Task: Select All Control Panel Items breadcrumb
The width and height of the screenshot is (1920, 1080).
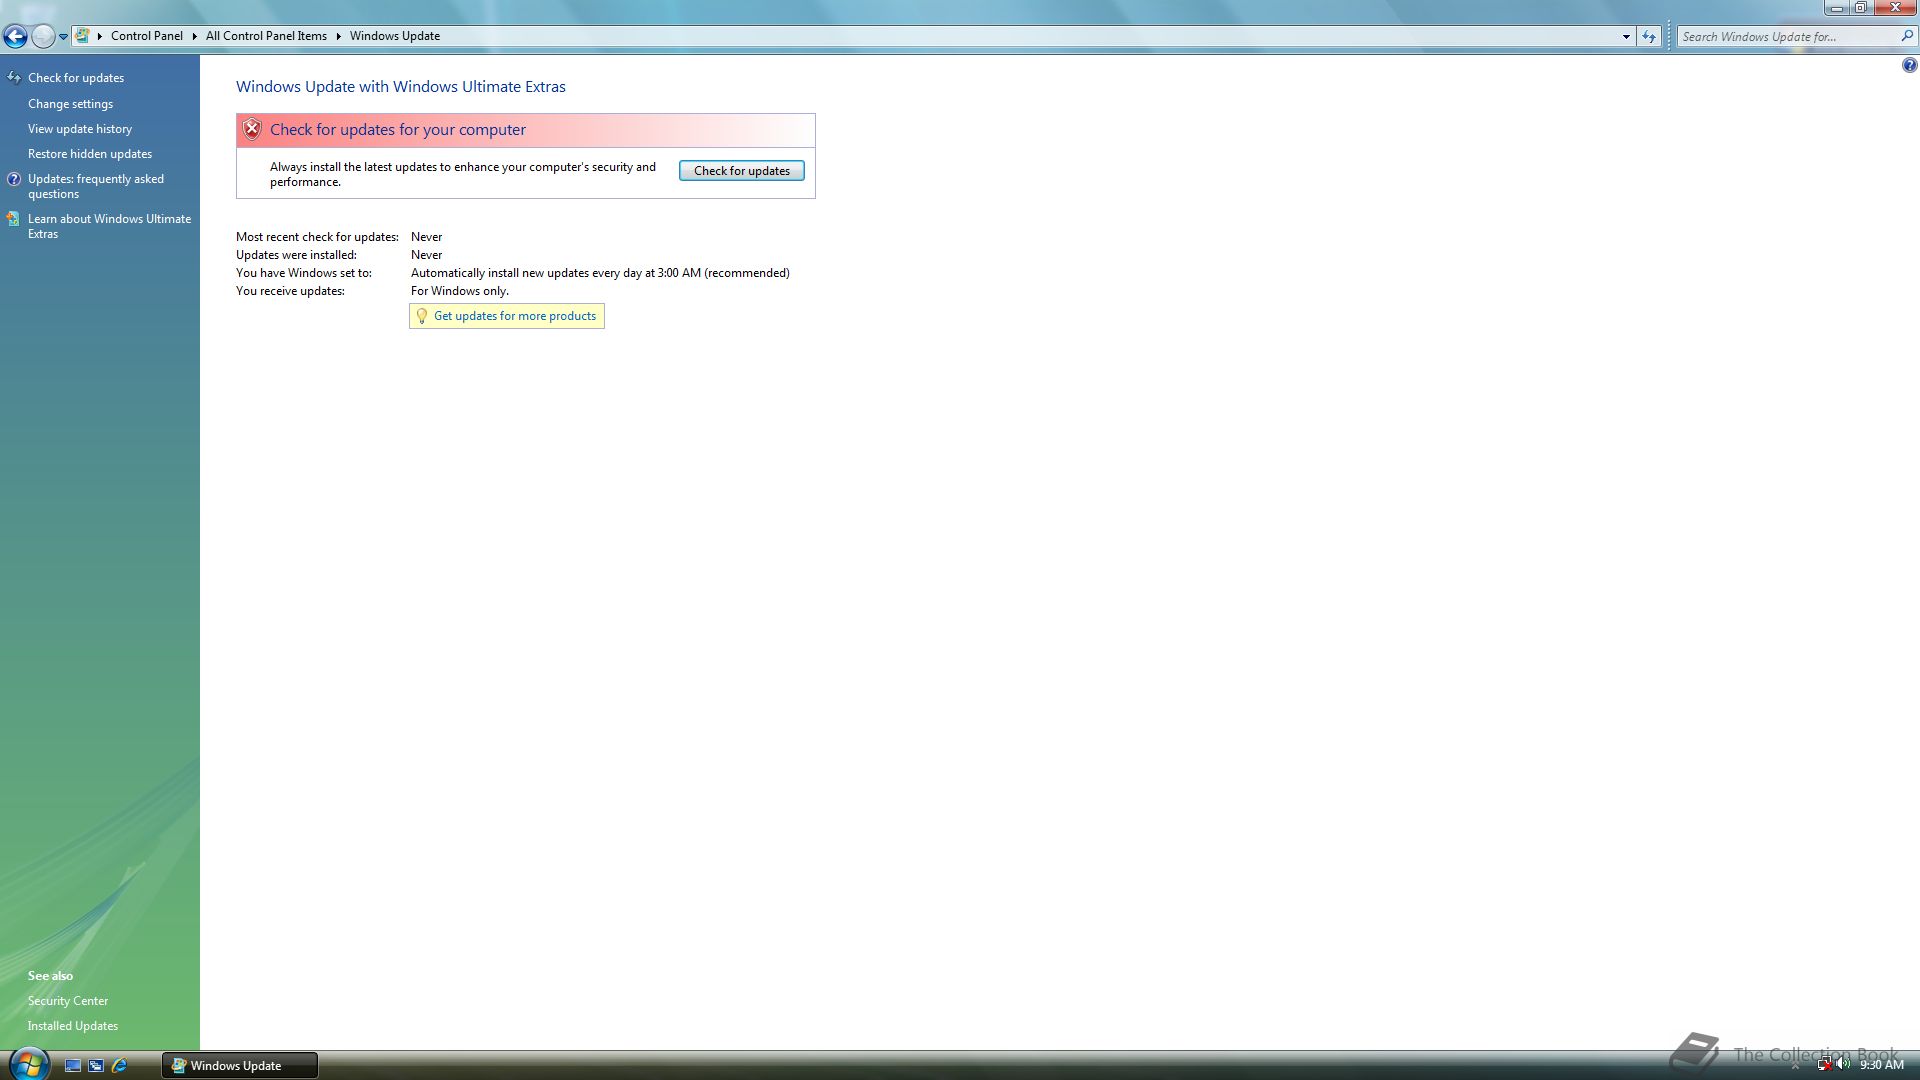Action: pos(266,36)
